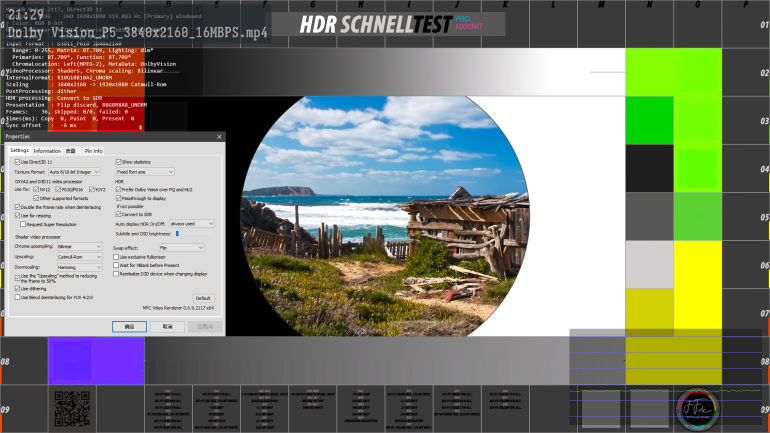Screen dimensions: 770x433
Task: Enable Request Super Resolution
Action: 23,225
